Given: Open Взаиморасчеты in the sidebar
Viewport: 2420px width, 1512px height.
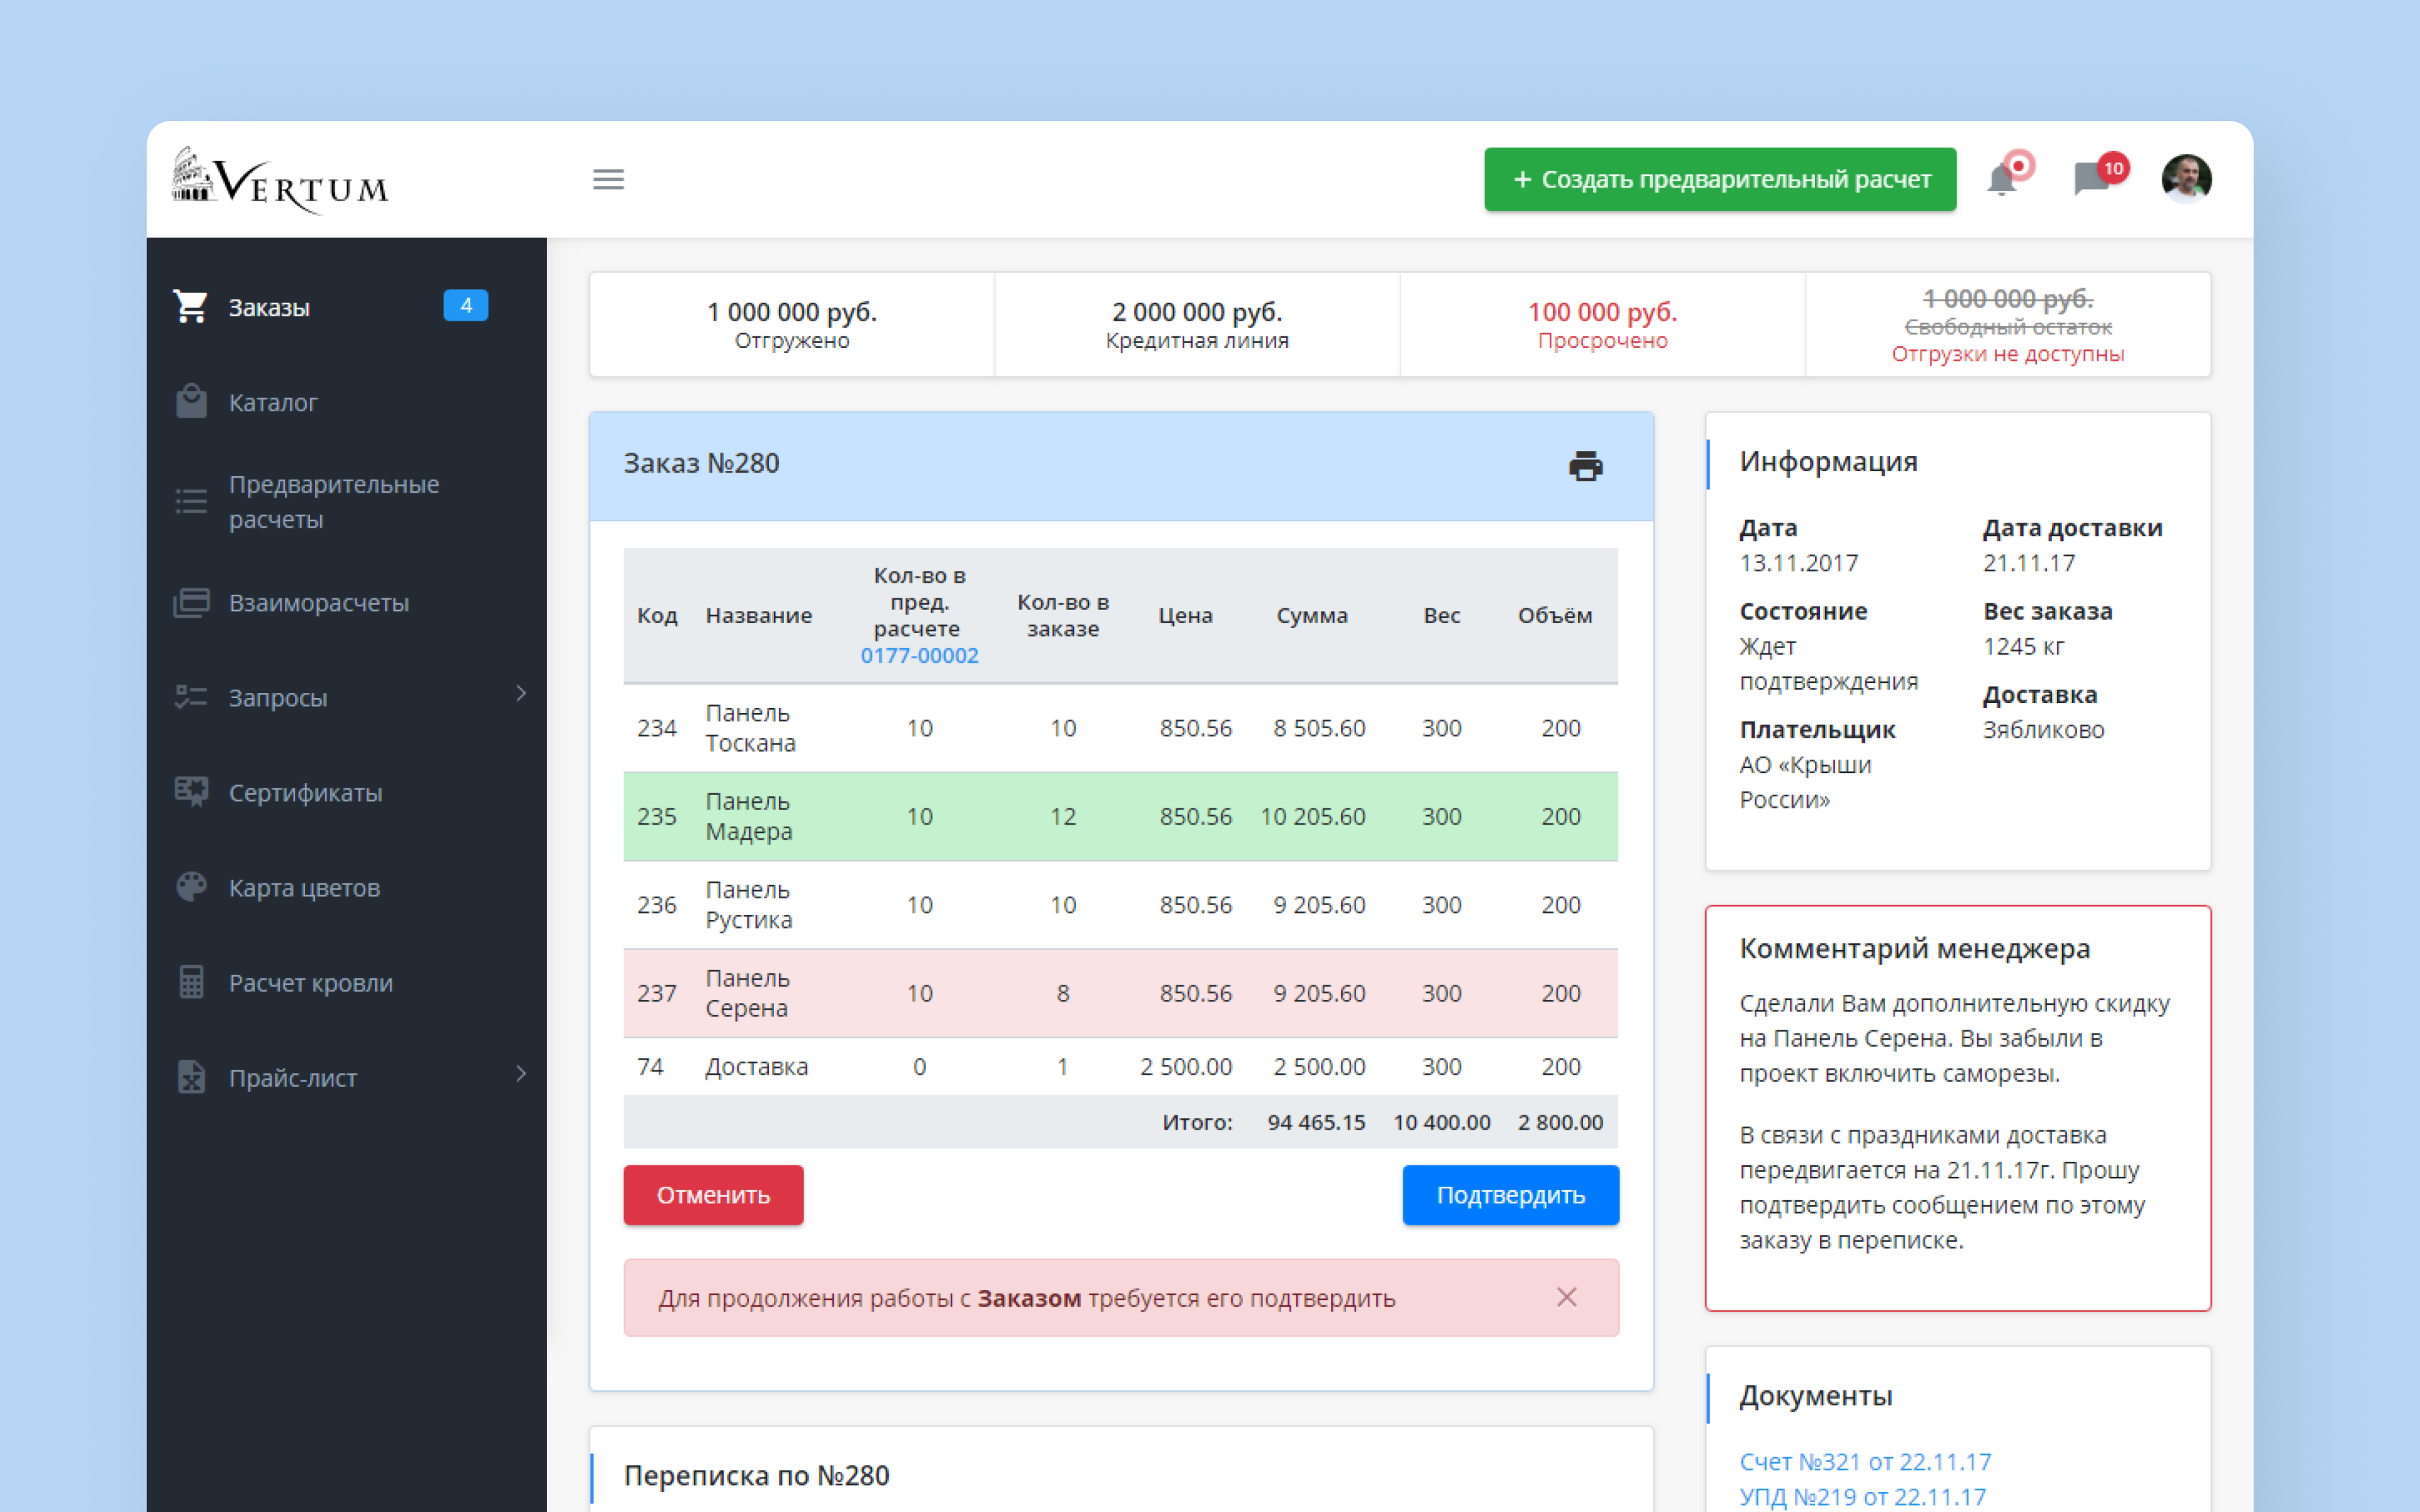Looking at the screenshot, I should (x=318, y=603).
